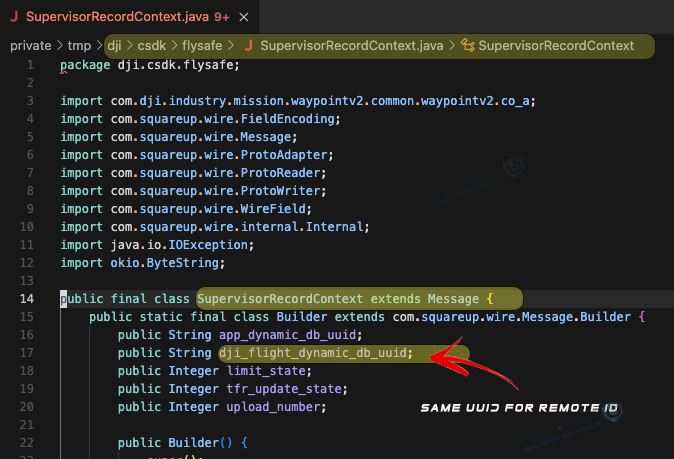Click line number 14 in the gutter
Viewport: 674px width, 459px height.
pos(27,298)
